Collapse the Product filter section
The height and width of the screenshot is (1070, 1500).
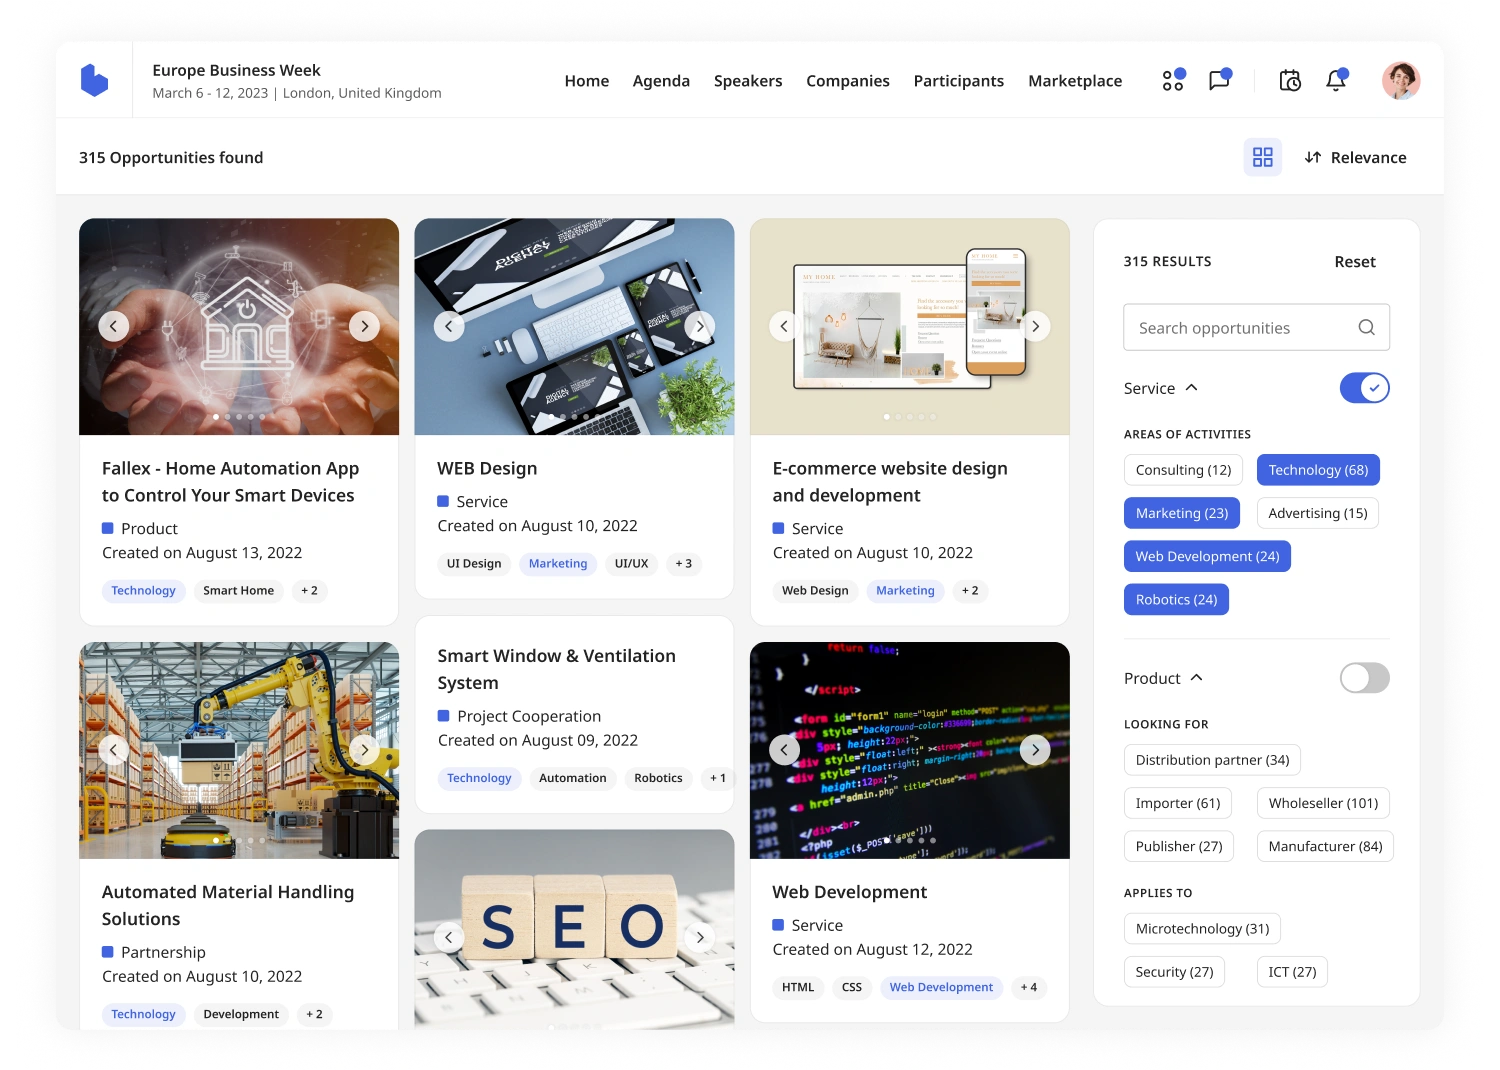1196,678
